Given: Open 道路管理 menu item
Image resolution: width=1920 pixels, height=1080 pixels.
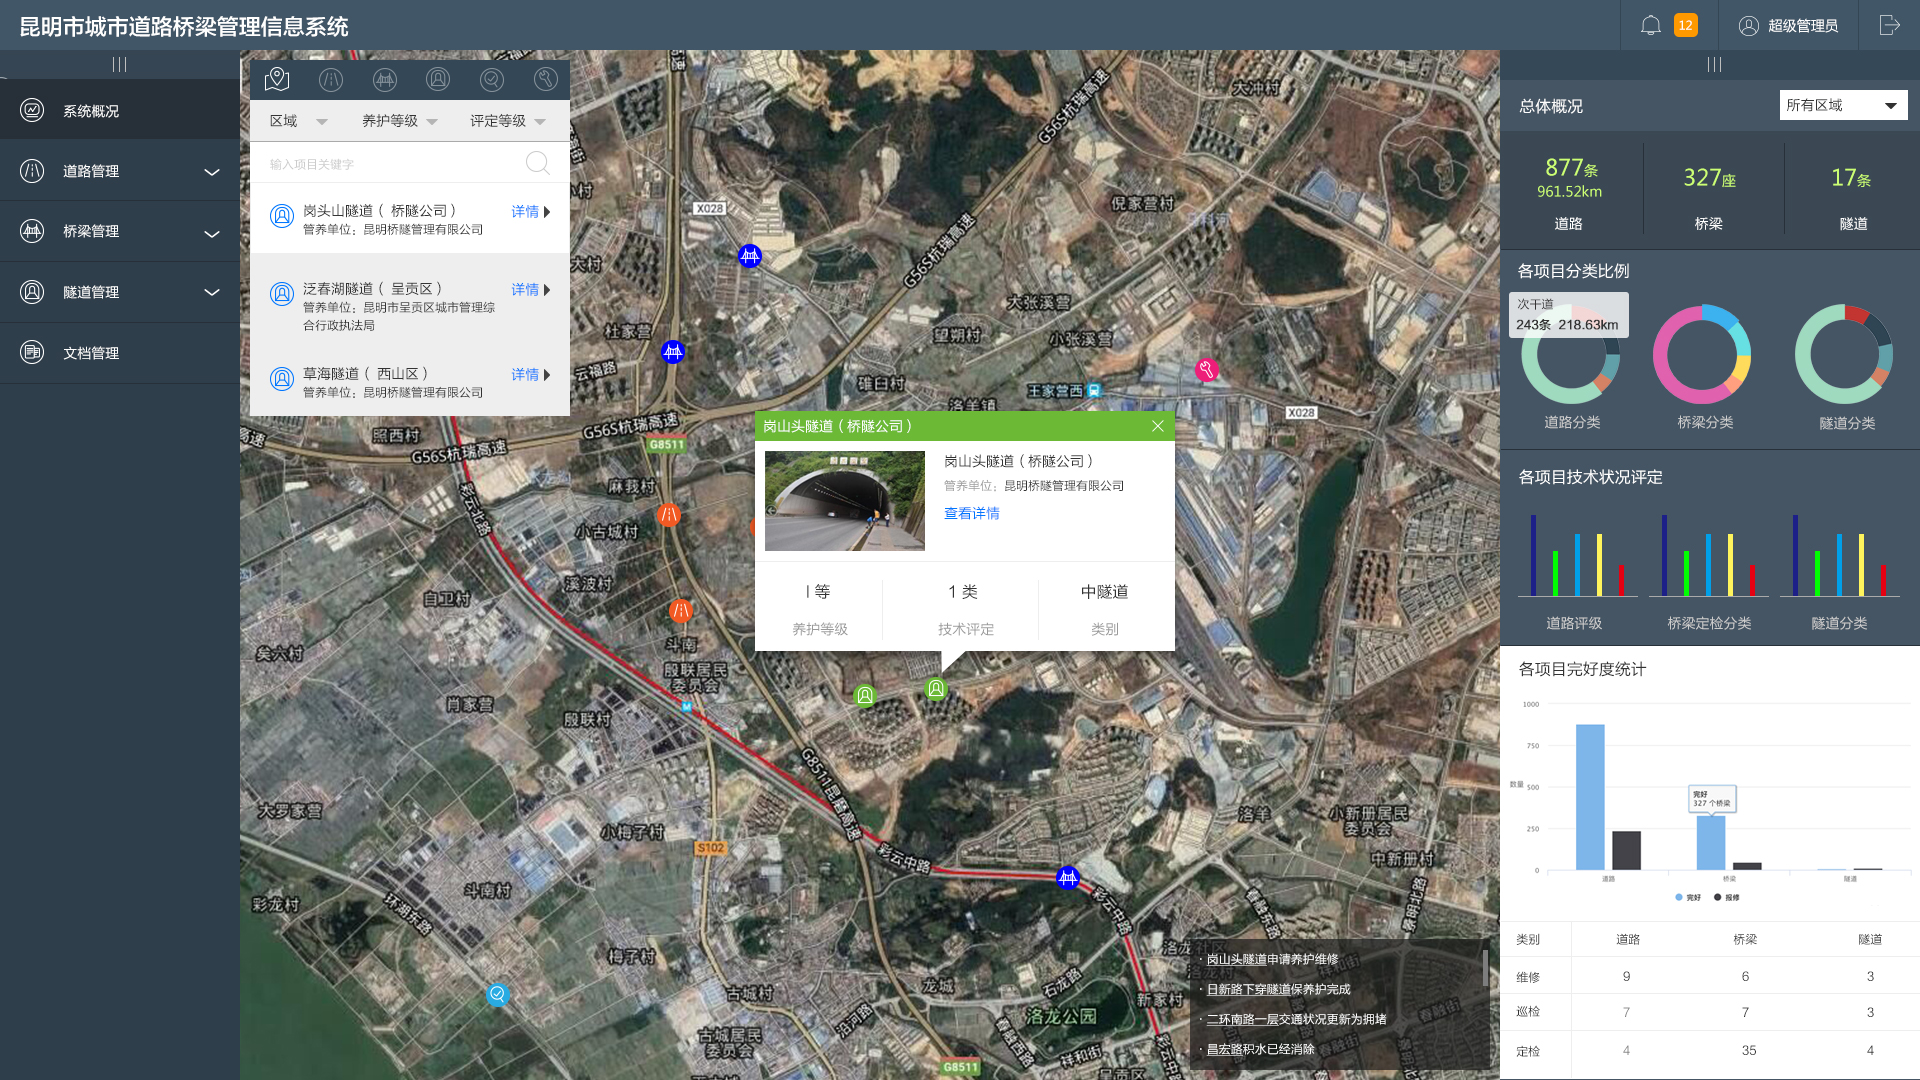Looking at the screenshot, I should [120, 171].
